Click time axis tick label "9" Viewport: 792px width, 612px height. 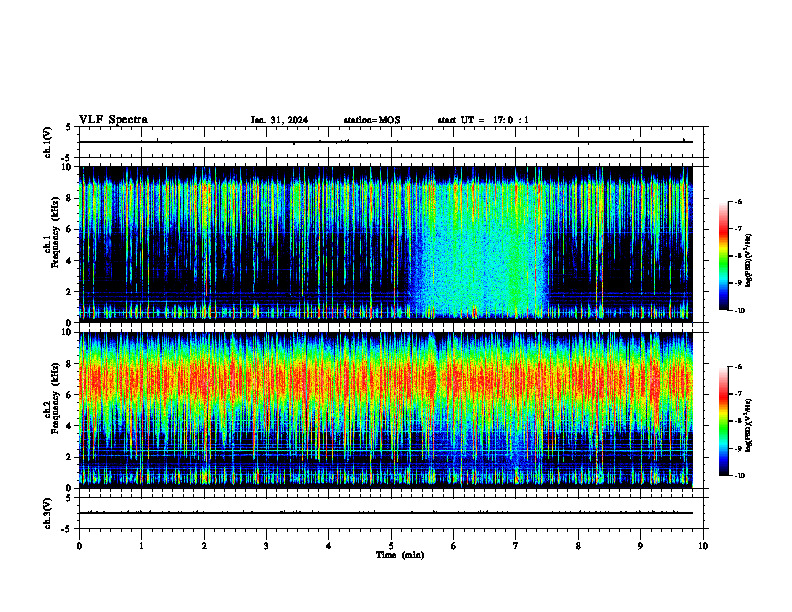pos(640,546)
